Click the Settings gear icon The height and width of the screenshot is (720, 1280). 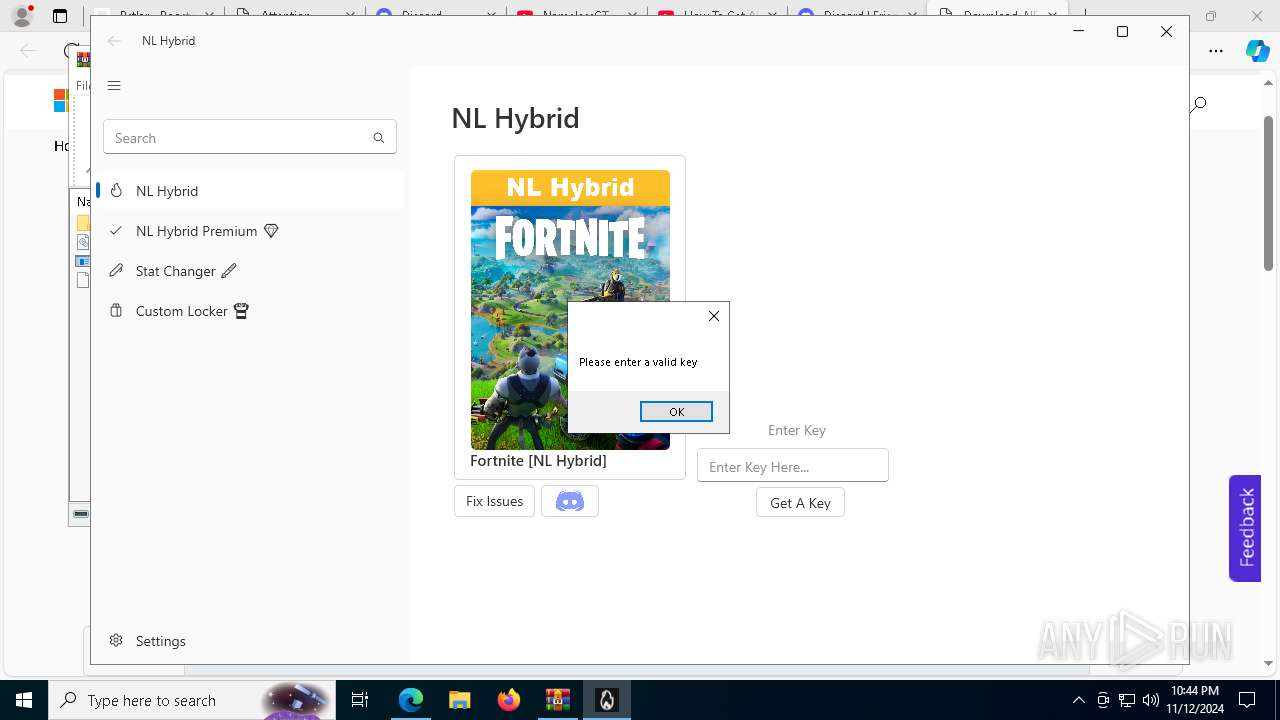116,641
